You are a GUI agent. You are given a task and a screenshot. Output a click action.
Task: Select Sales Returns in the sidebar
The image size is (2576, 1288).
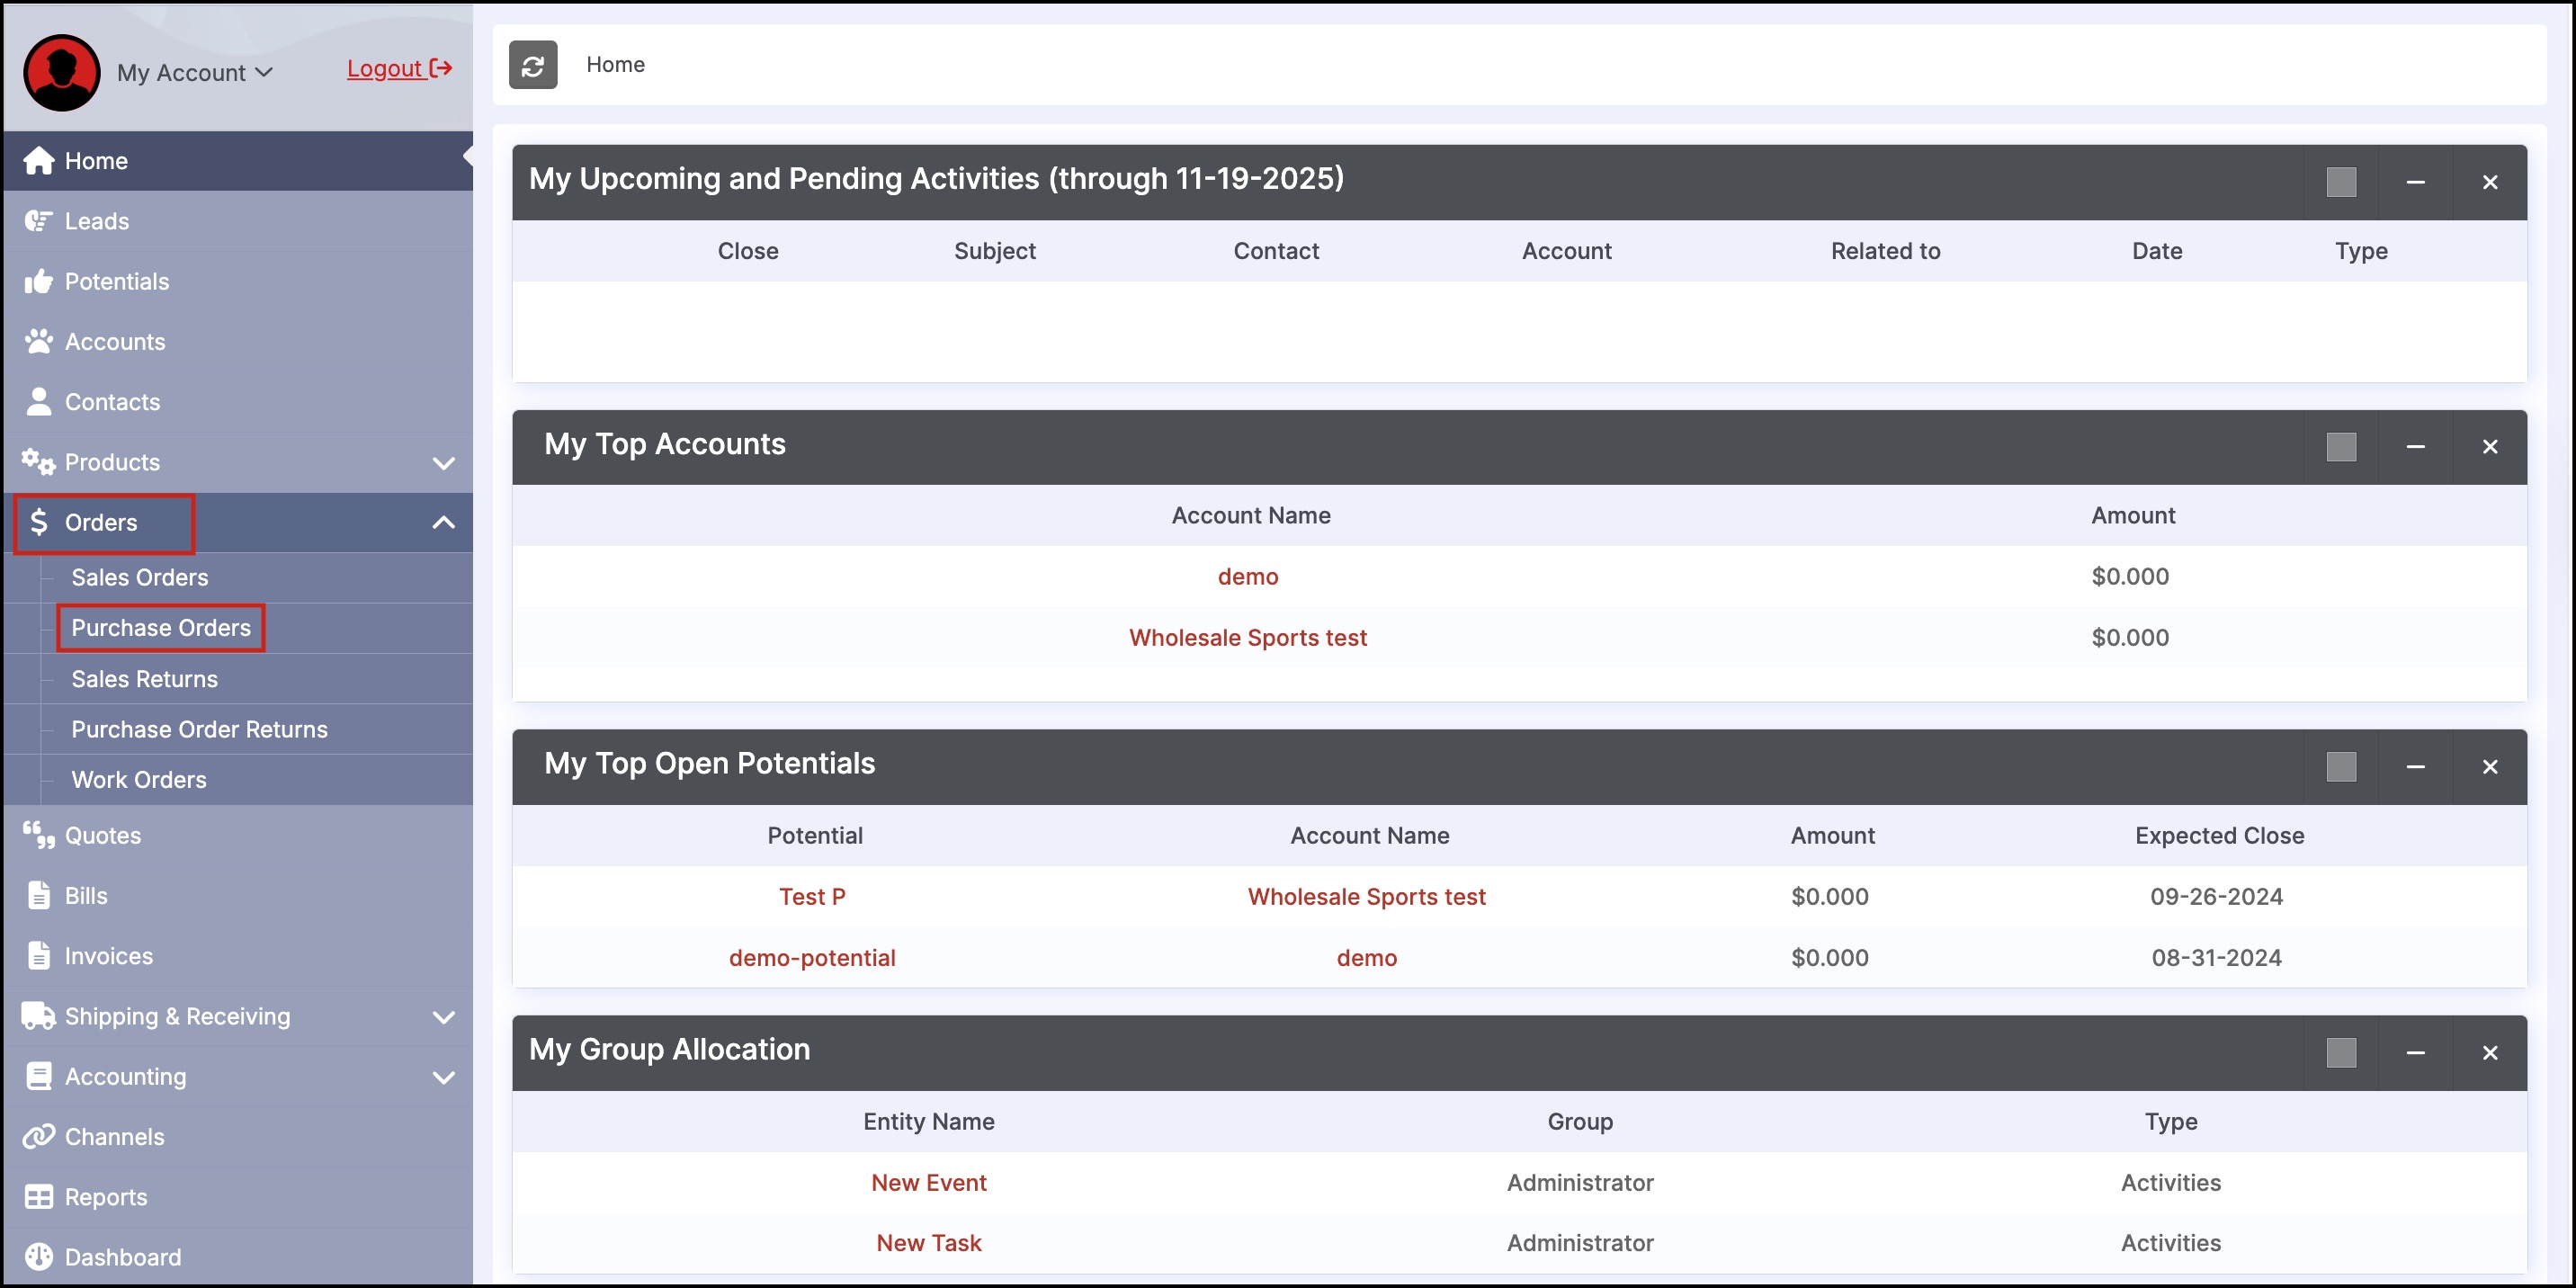144,679
